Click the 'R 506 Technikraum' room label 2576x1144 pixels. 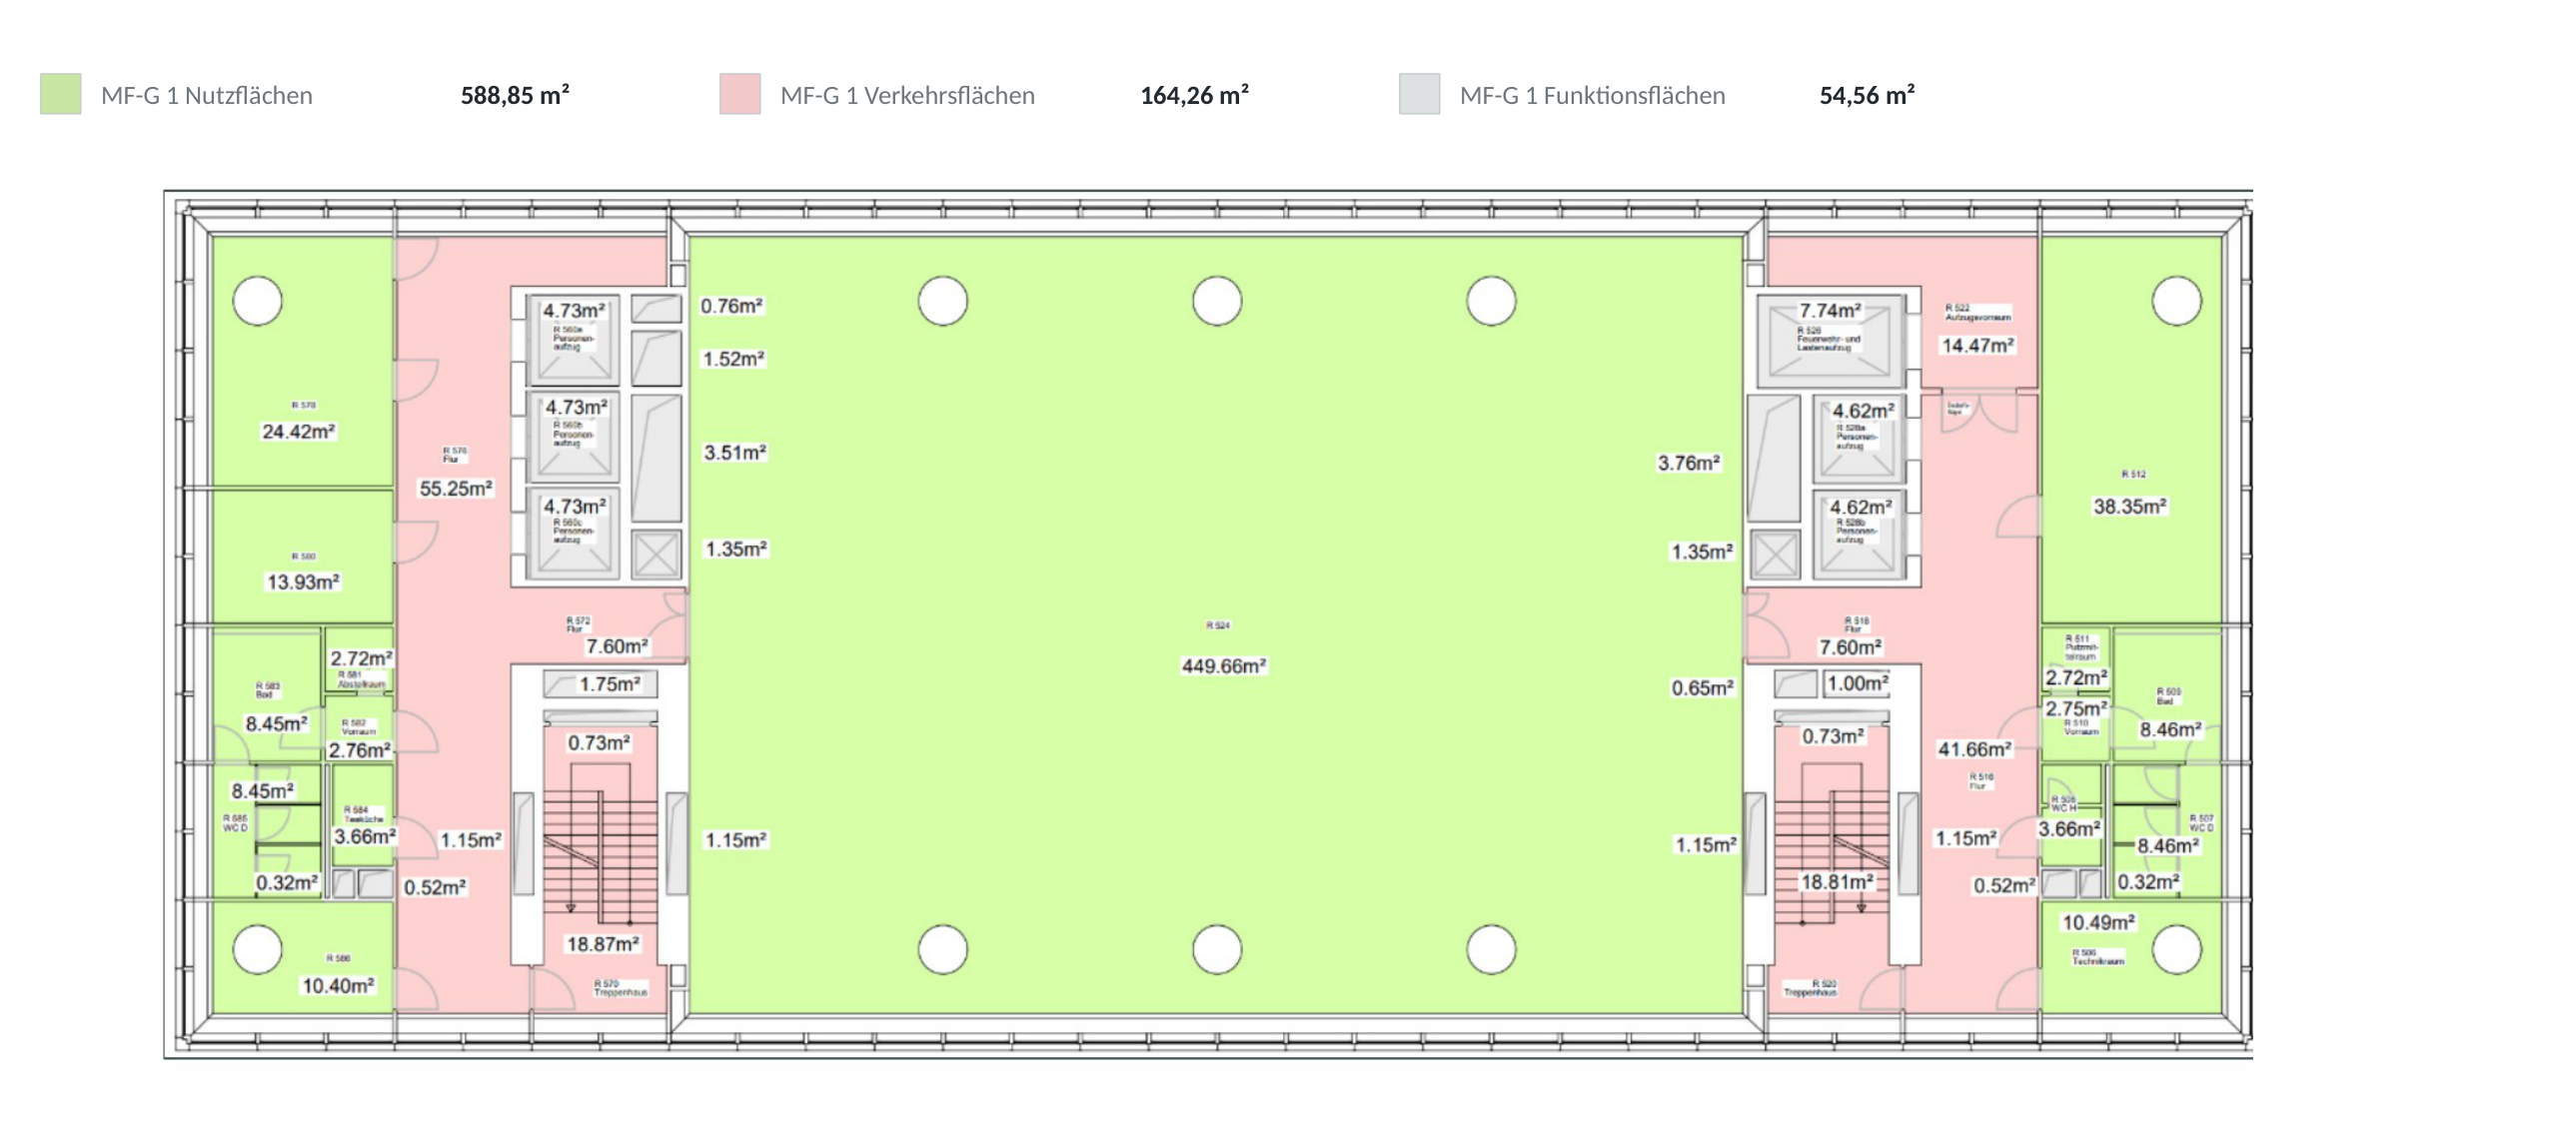[2098, 957]
